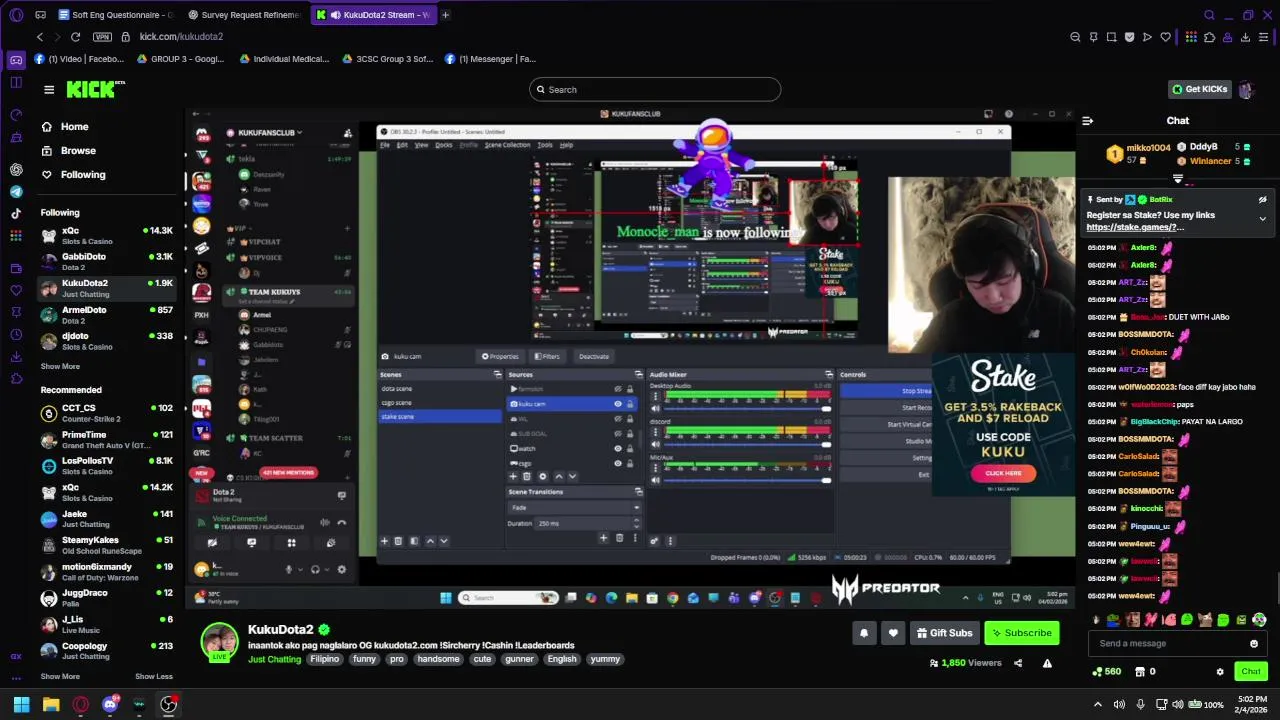Open a new browser tab
The width and height of the screenshot is (1280, 720).
[445, 15]
